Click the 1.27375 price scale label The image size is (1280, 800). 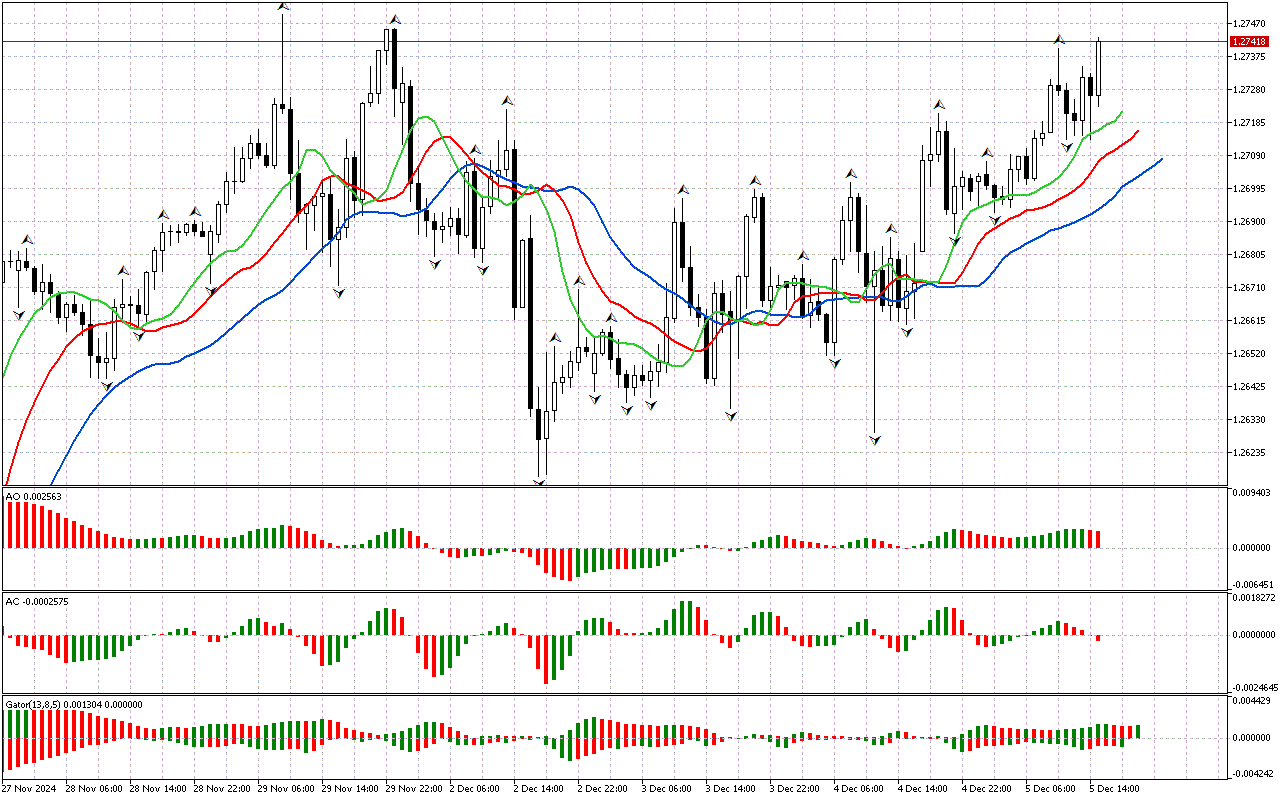[x=1250, y=56]
